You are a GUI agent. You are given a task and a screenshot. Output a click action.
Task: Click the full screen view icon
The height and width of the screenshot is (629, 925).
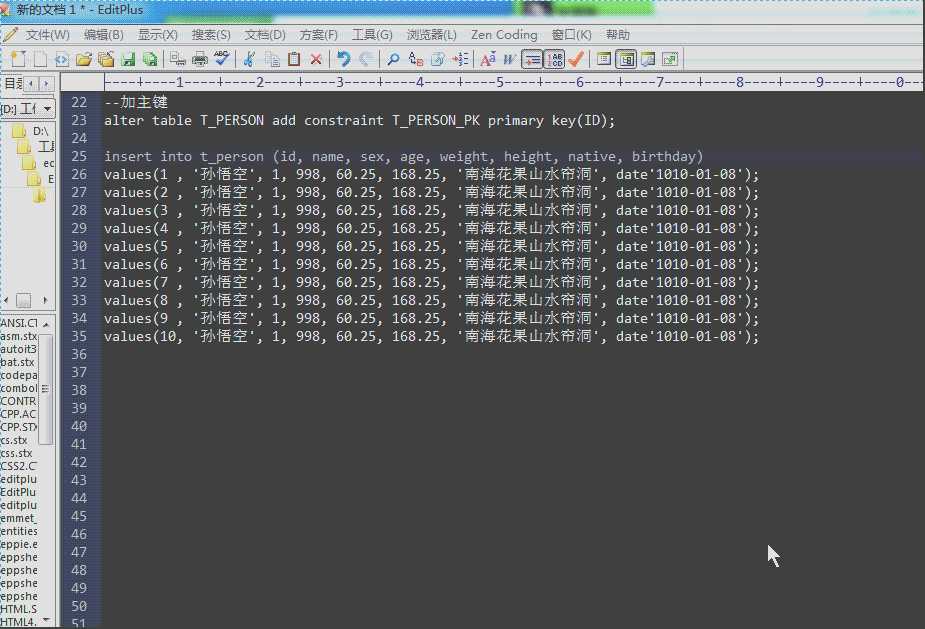click(670, 59)
